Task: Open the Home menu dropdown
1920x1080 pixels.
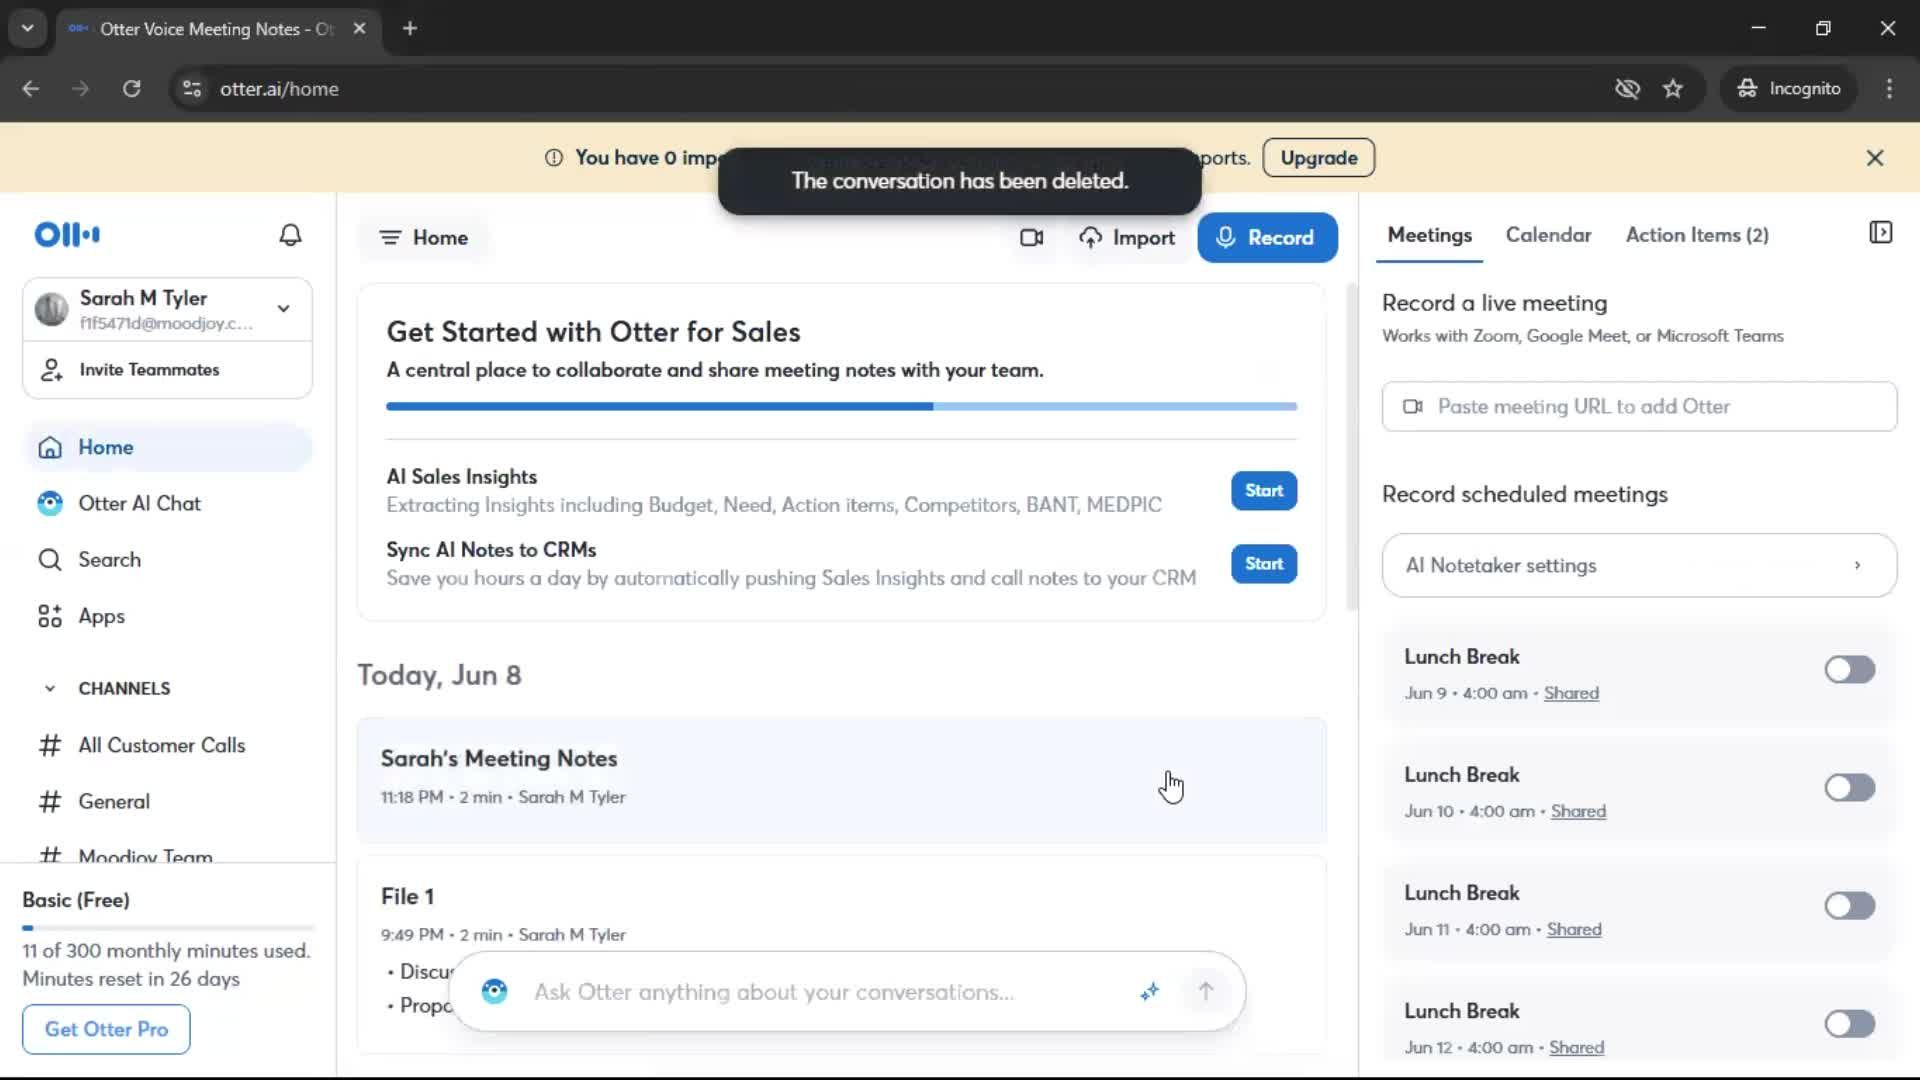Action: (x=424, y=238)
